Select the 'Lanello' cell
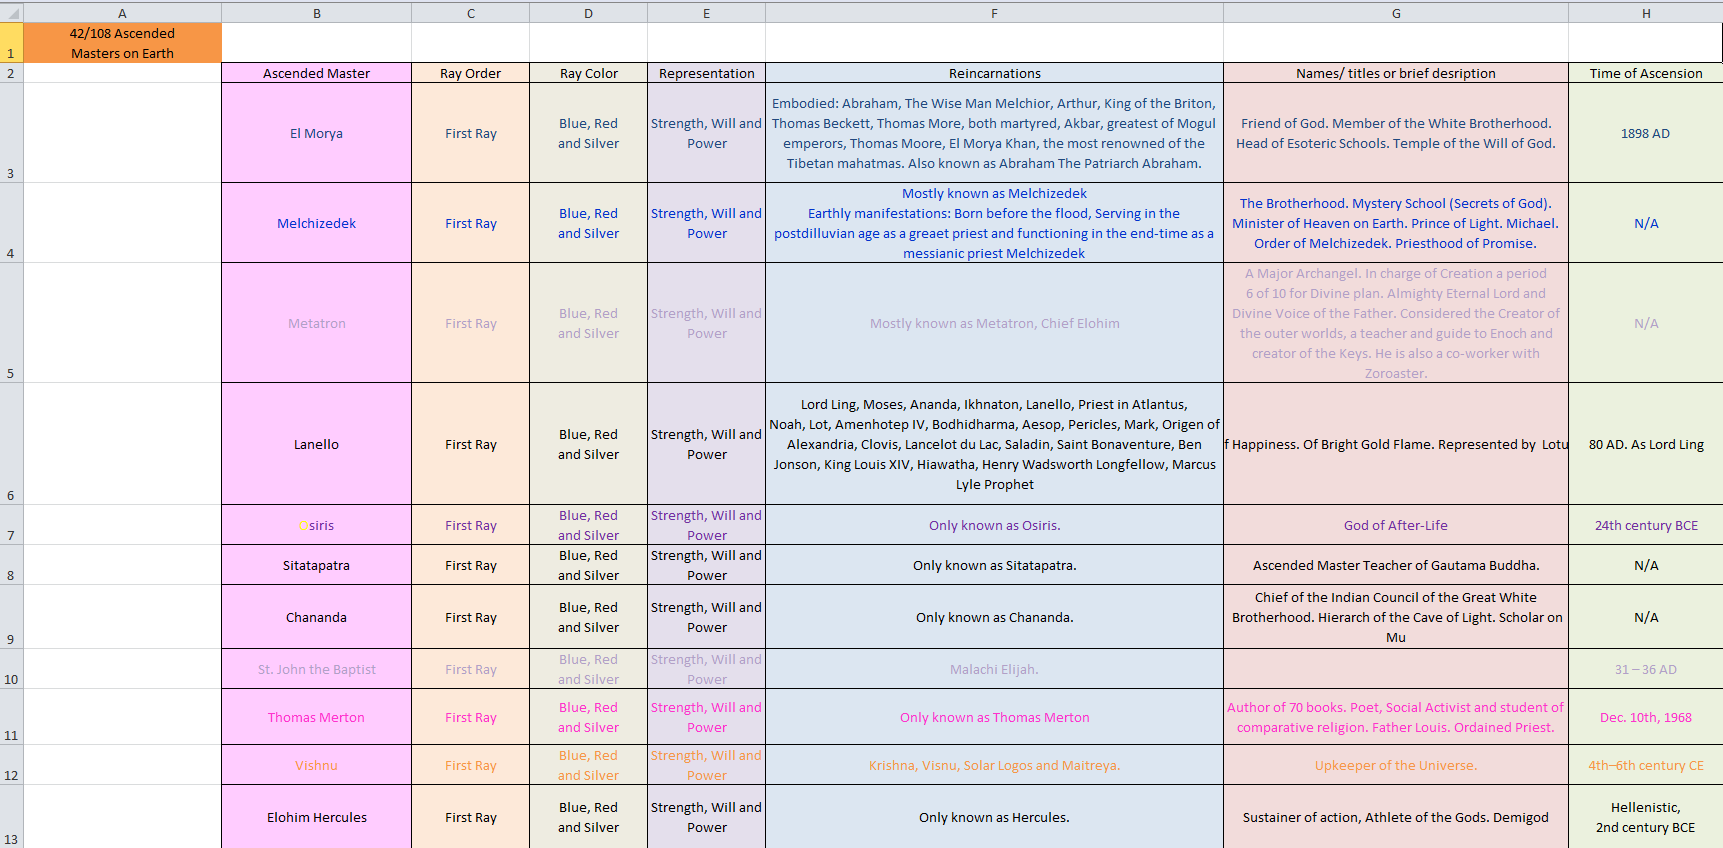The image size is (1723, 848). (316, 444)
